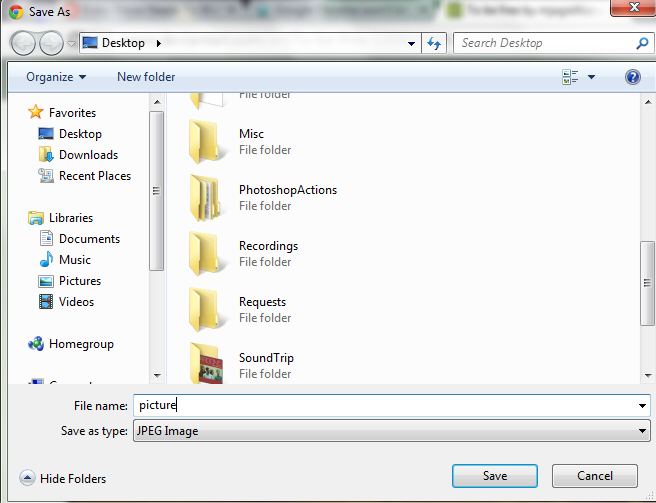Open the Pictures library

pos(80,281)
